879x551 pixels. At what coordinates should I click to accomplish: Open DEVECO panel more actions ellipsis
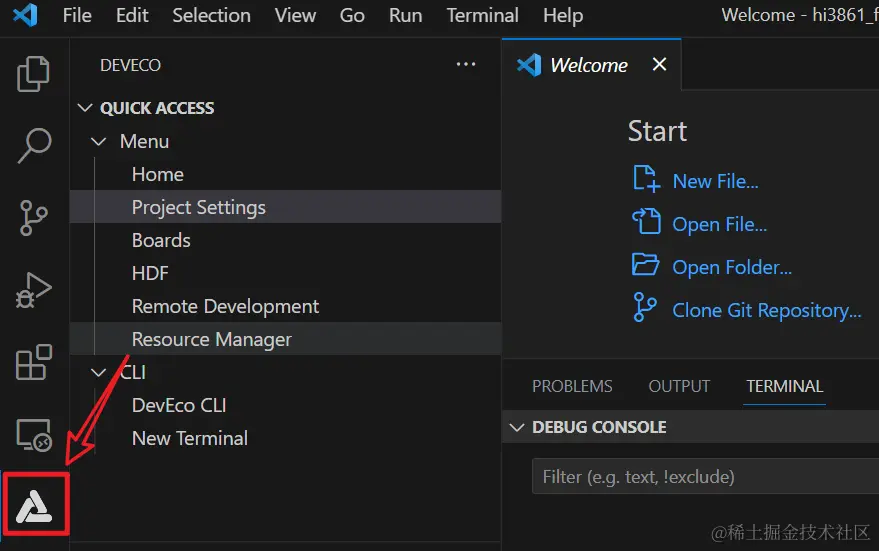[466, 65]
